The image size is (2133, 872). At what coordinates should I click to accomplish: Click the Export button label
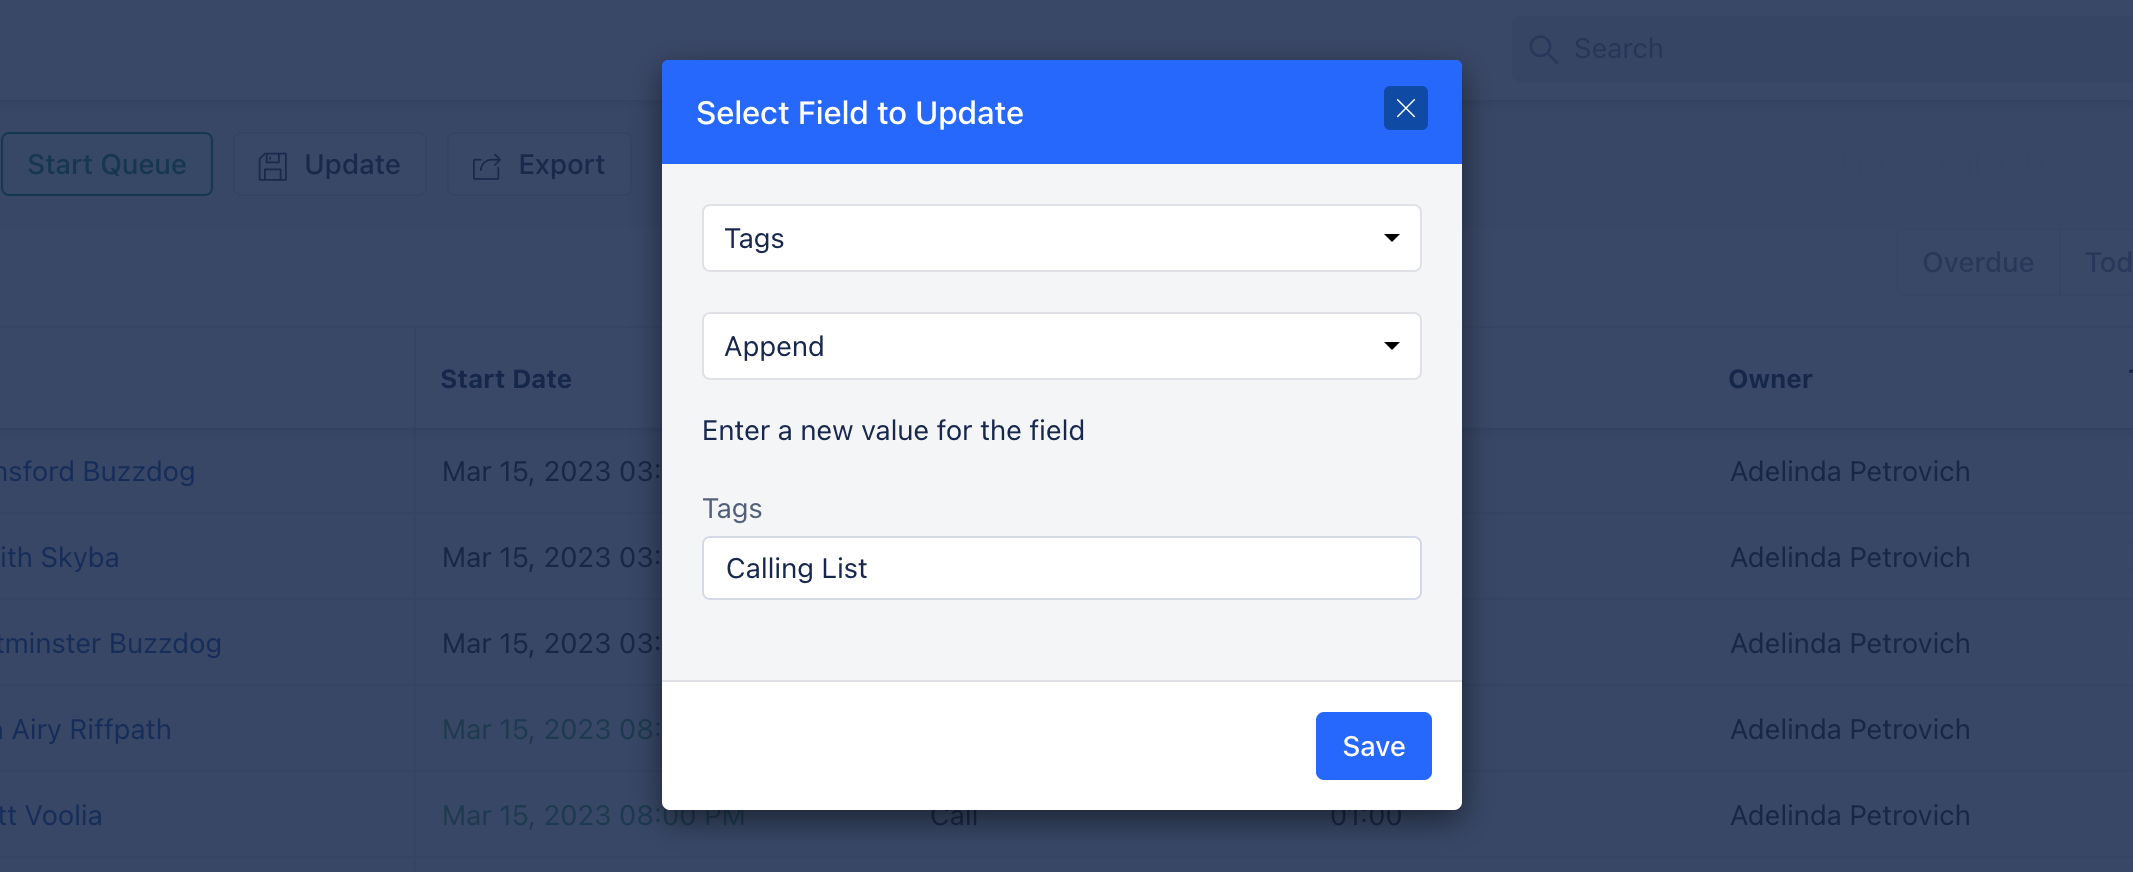point(561,164)
